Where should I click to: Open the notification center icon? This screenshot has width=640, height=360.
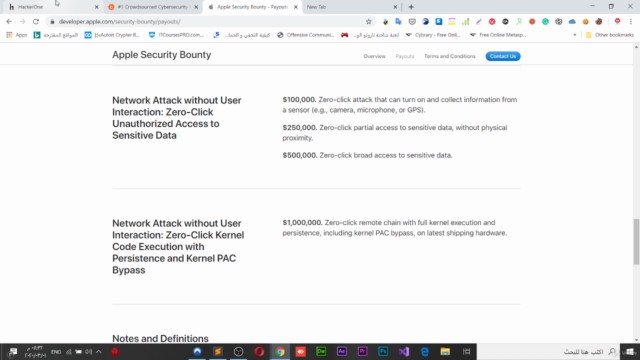coord(12,351)
